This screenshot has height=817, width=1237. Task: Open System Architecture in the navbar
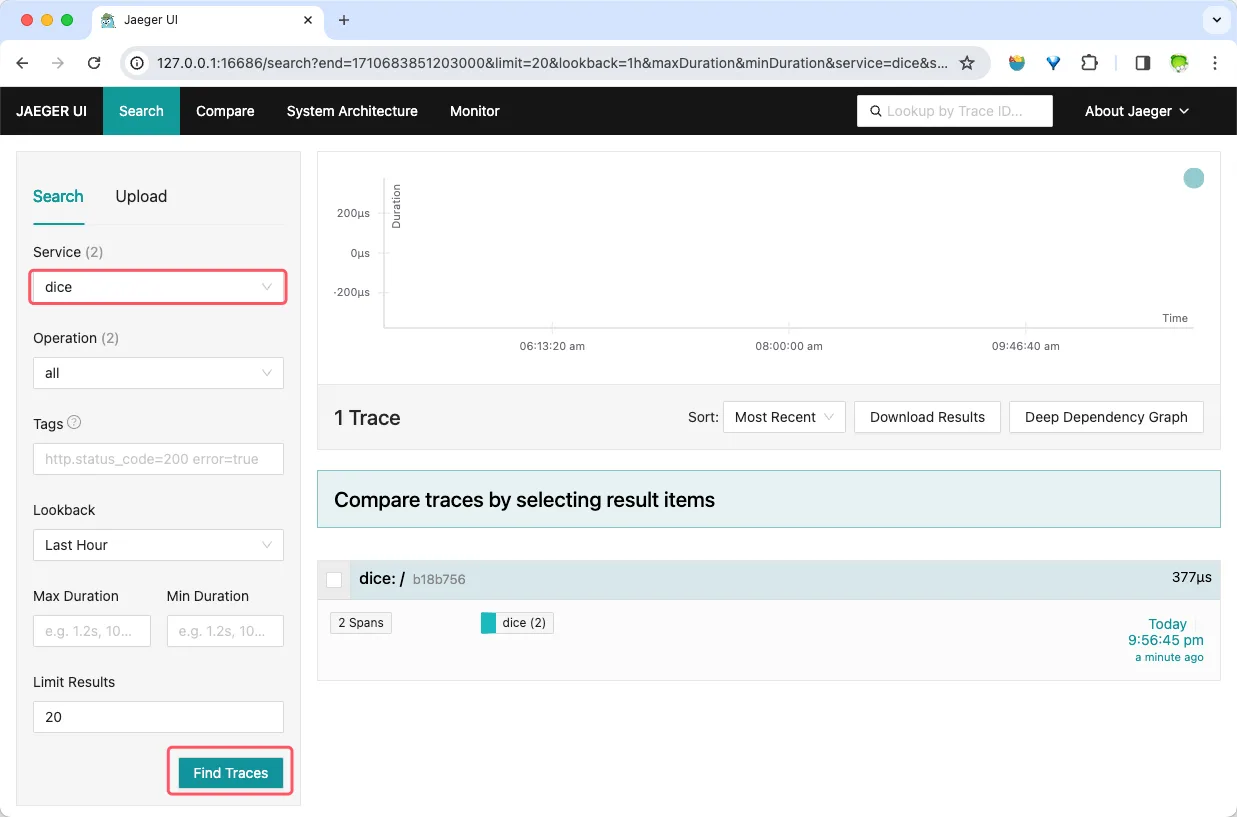352,111
